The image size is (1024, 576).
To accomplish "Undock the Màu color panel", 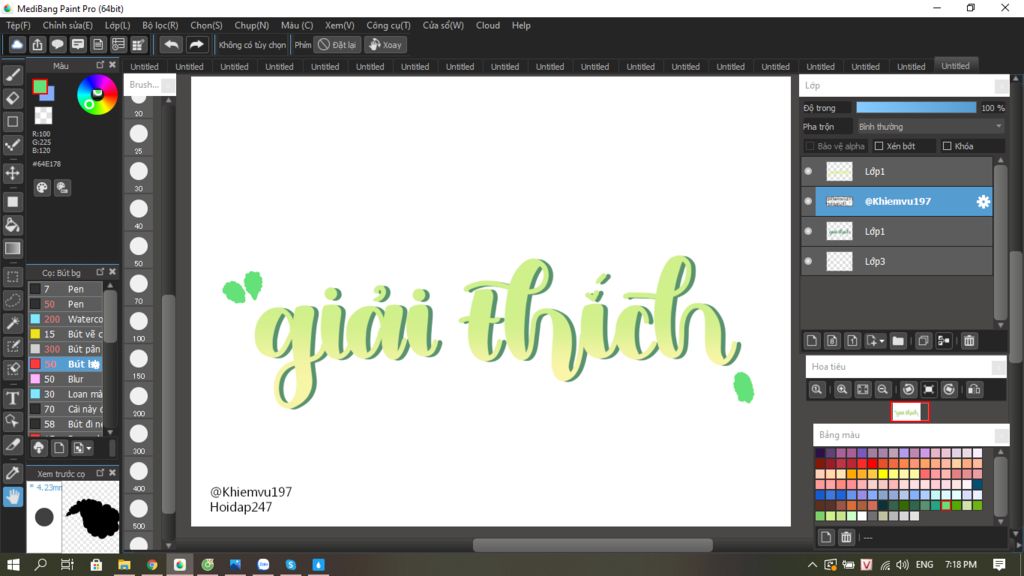I will [x=100, y=65].
